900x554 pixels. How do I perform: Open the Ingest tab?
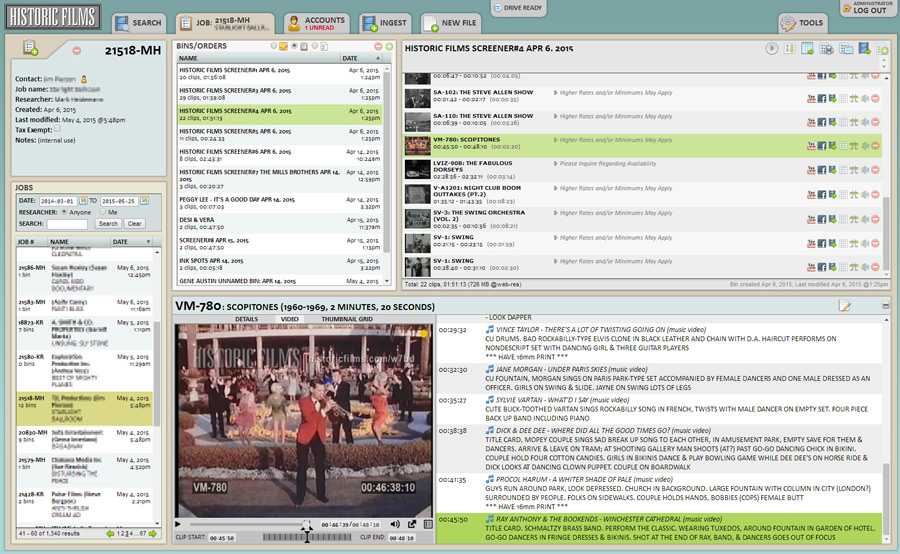point(385,23)
